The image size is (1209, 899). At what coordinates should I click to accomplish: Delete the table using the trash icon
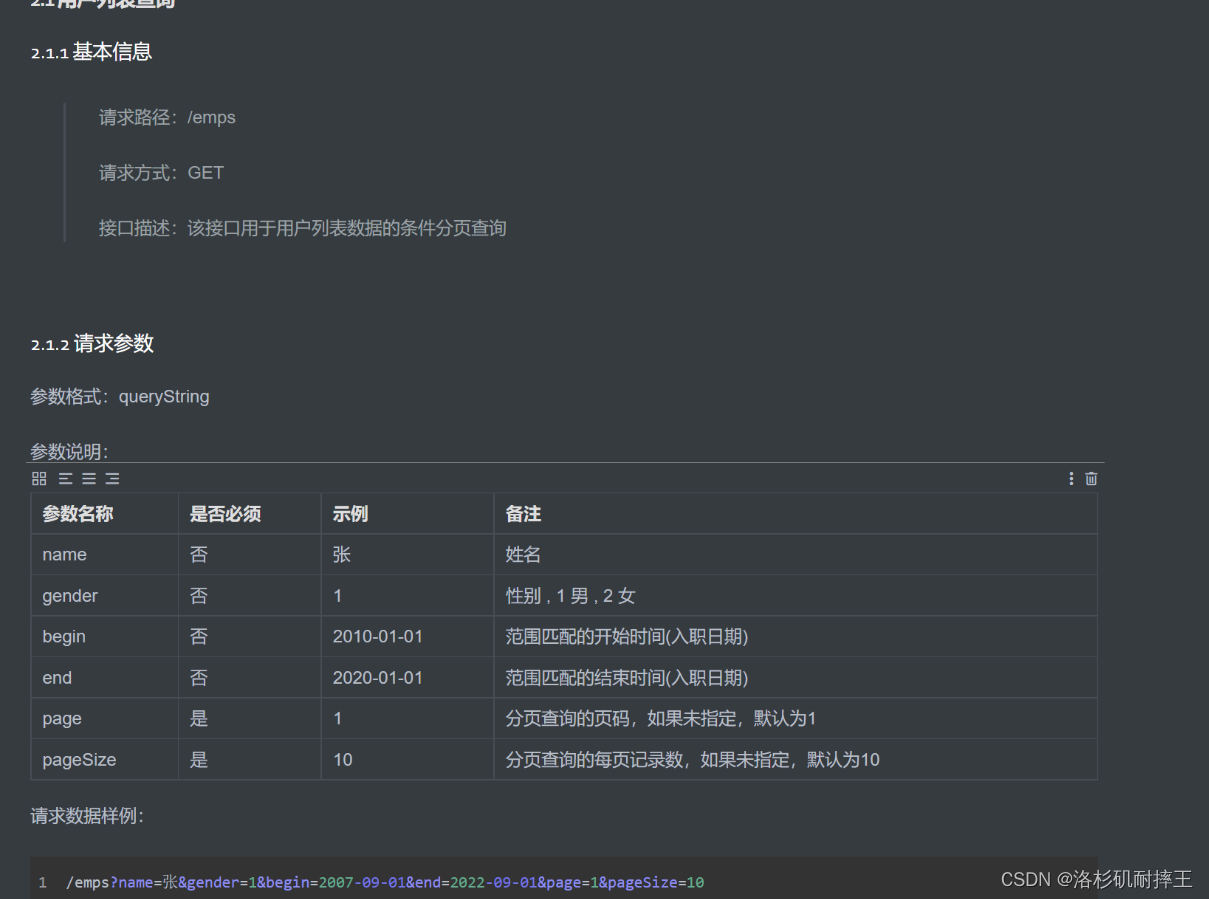pyautogui.click(x=1091, y=478)
